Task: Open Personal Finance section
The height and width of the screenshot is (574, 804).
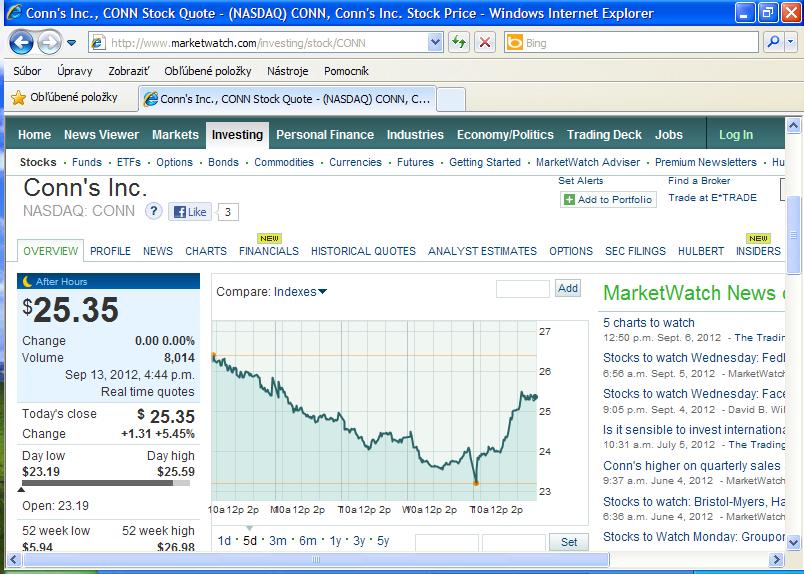Action: pos(325,135)
